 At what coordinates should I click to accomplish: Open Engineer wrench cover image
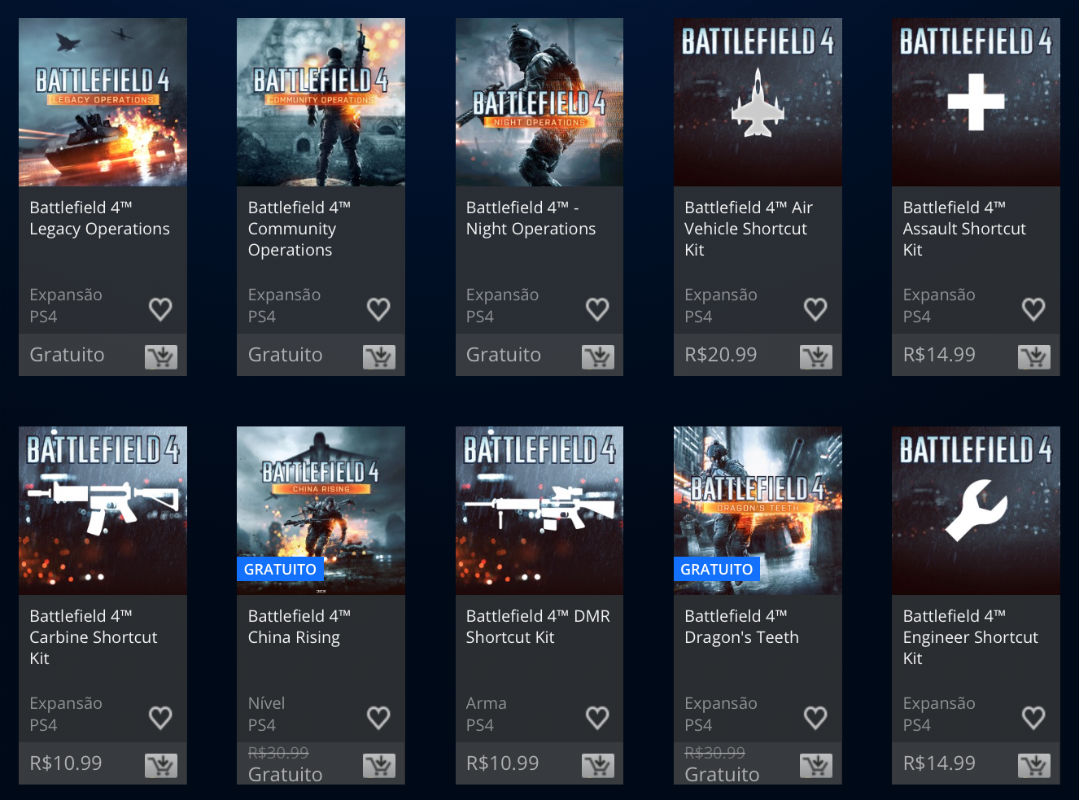[x=976, y=510]
